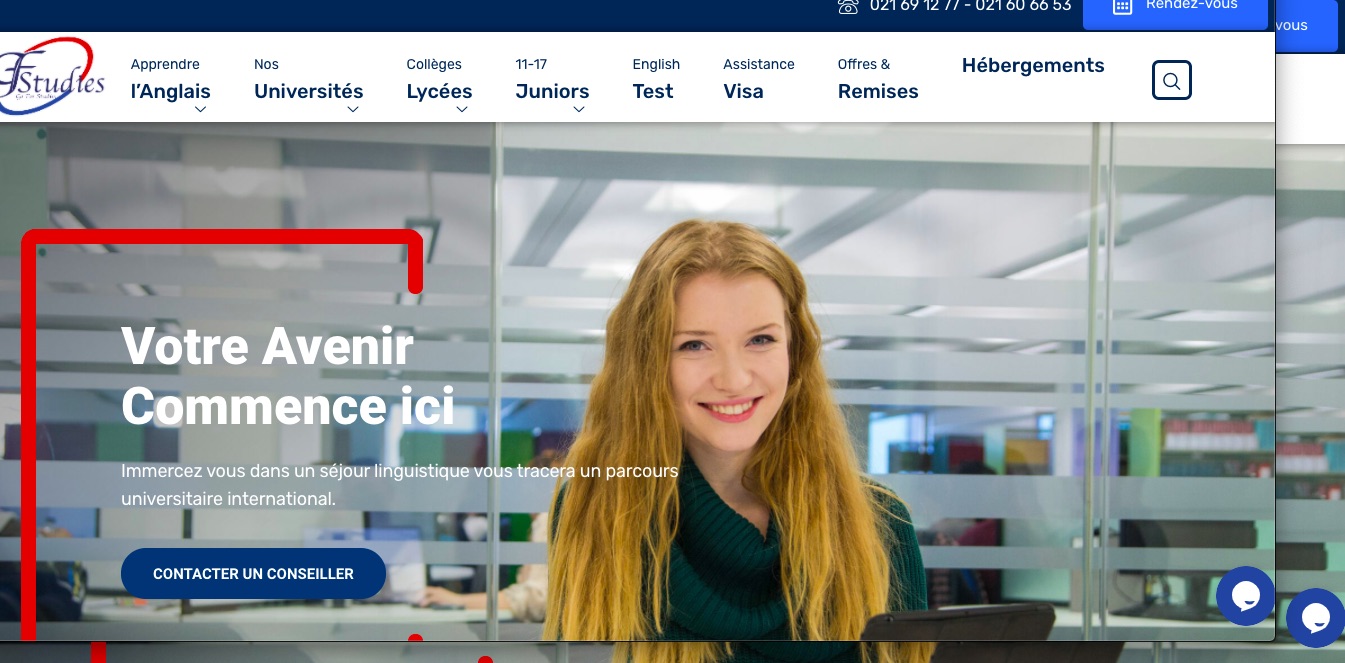This screenshot has height=663, width=1345.
Task: Click the F Studies logo
Action: pyautogui.click(x=52, y=77)
